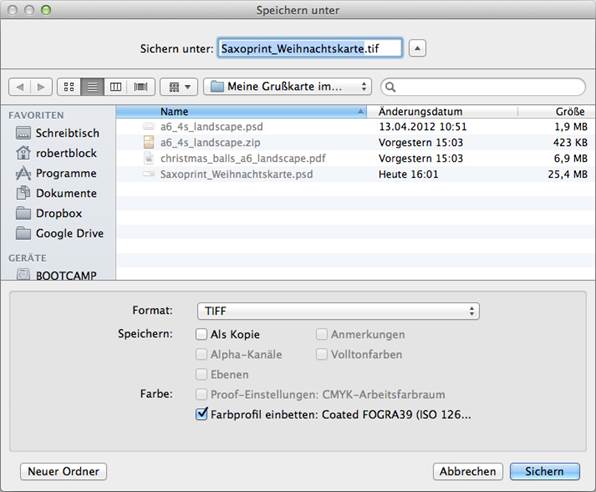Enable the Als Kopie checkbox
Screen dimensions: 596x492
[201, 334]
